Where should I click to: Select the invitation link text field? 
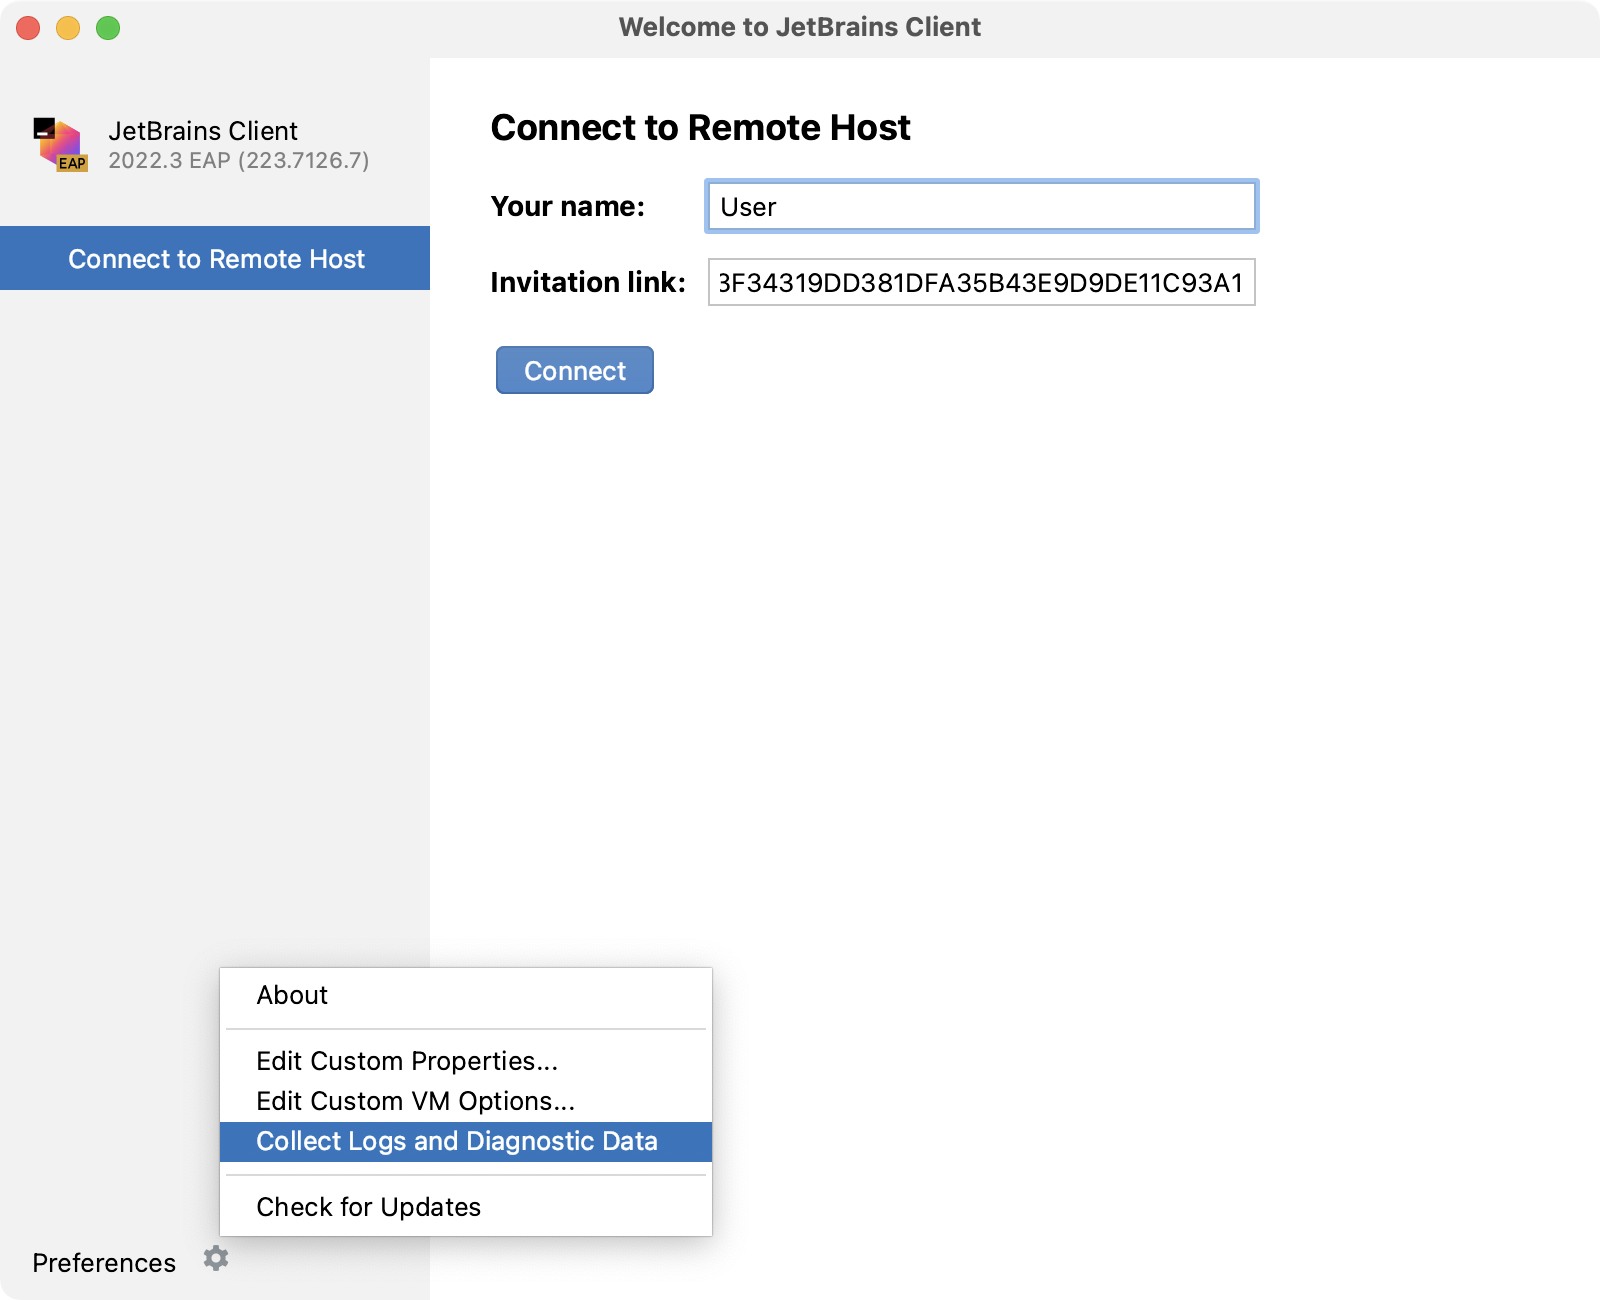(x=981, y=283)
